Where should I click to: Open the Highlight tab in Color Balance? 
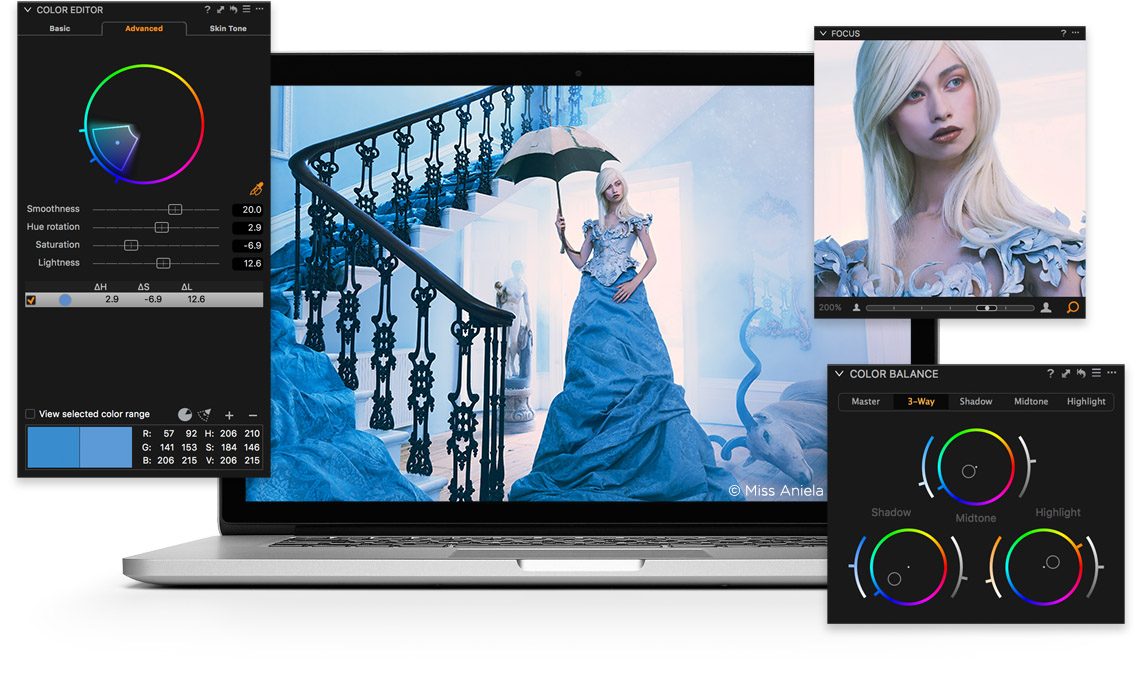(1086, 401)
